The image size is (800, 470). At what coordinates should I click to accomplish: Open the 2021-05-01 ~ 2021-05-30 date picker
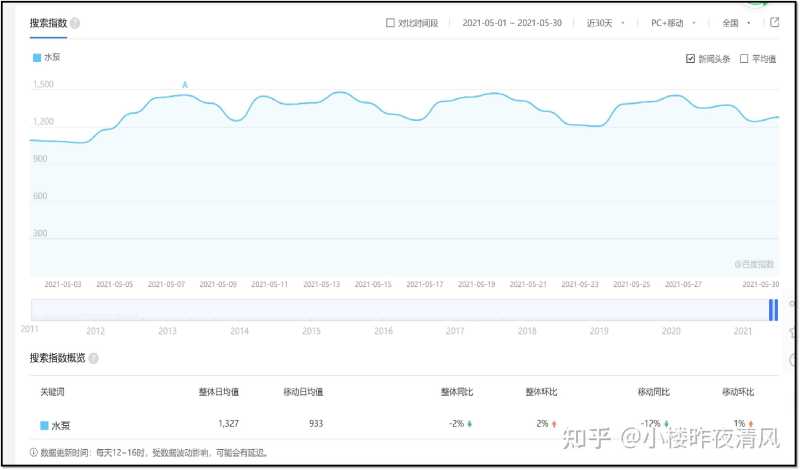tap(512, 23)
